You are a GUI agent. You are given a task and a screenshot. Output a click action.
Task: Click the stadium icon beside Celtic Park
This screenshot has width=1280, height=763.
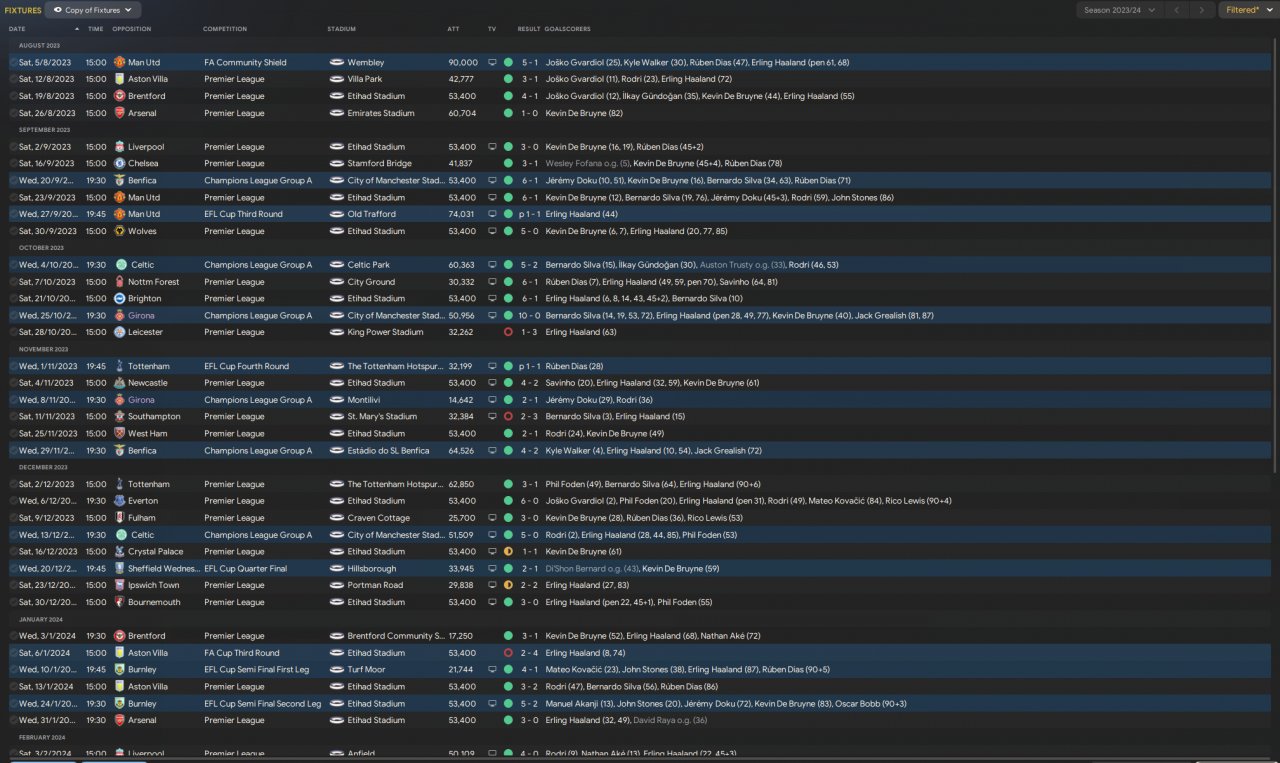pos(337,265)
